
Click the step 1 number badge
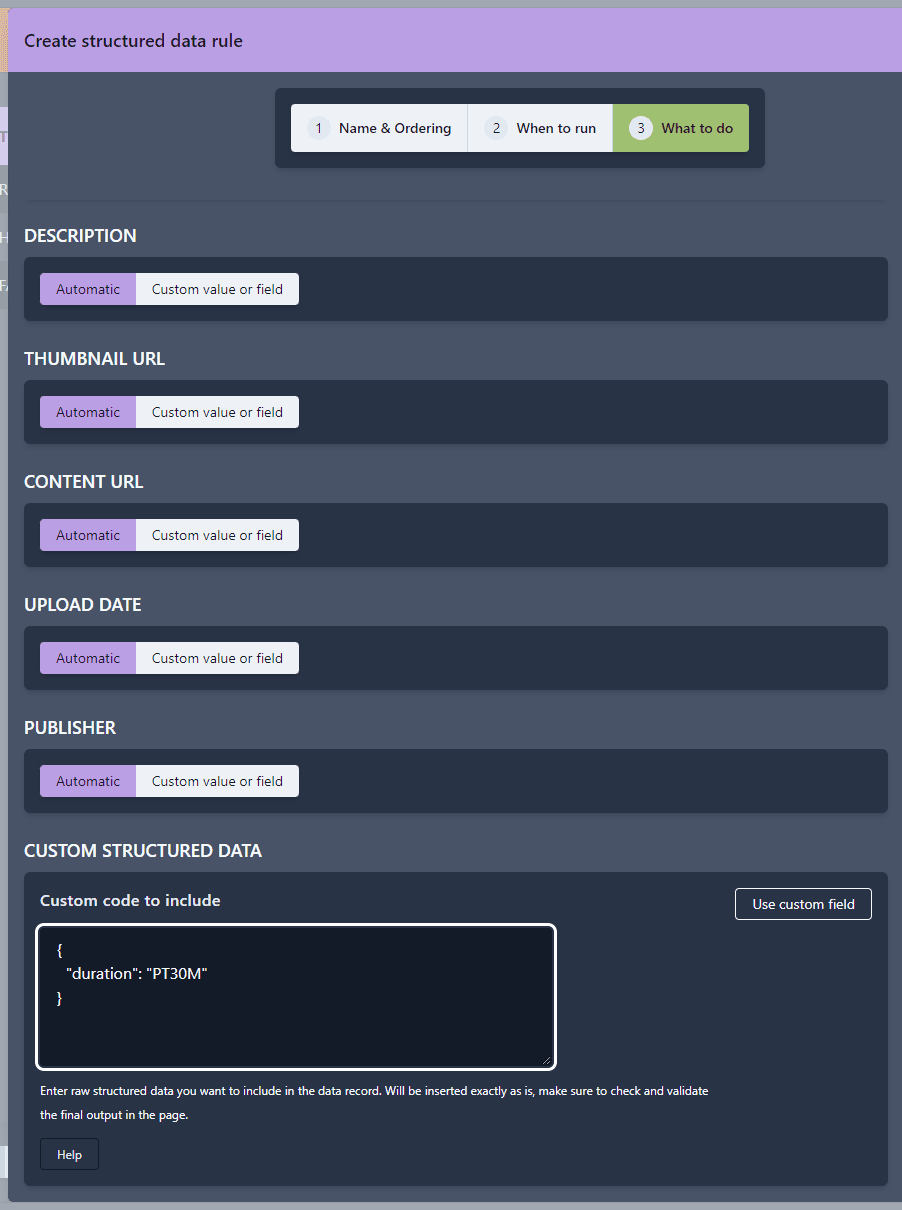pyautogui.click(x=319, y=128)
